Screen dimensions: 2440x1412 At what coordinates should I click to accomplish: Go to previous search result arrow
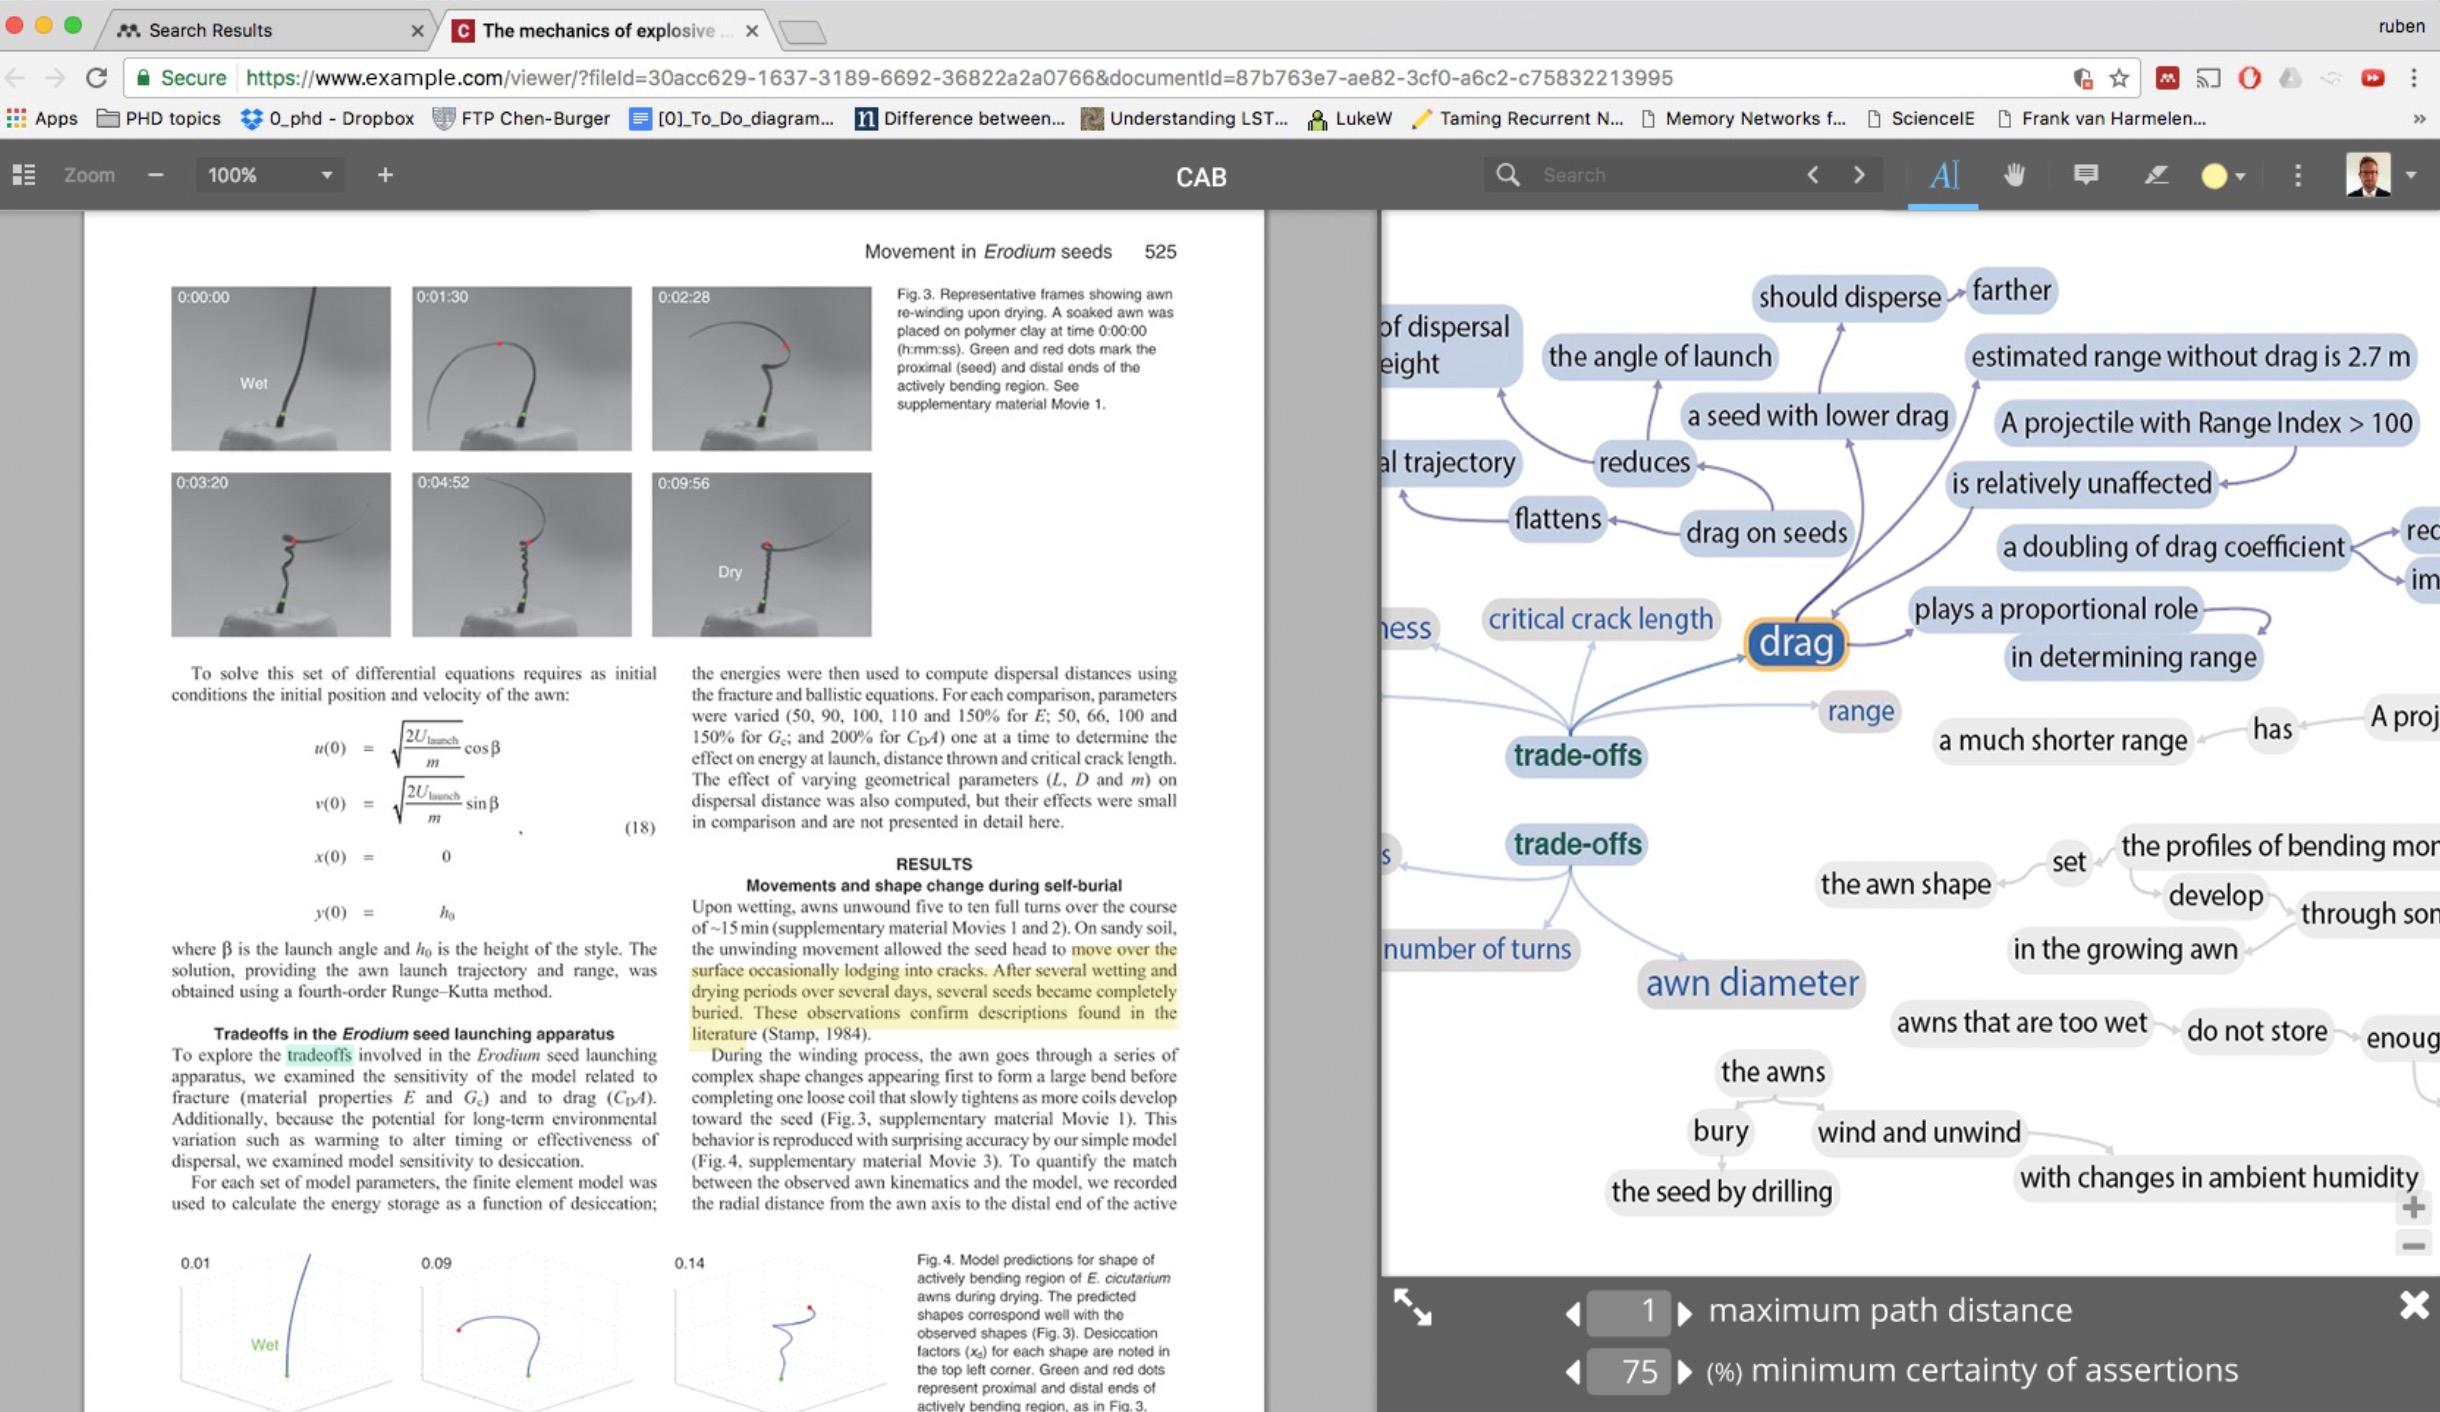pyautogui.click(x=1813, y=175)
